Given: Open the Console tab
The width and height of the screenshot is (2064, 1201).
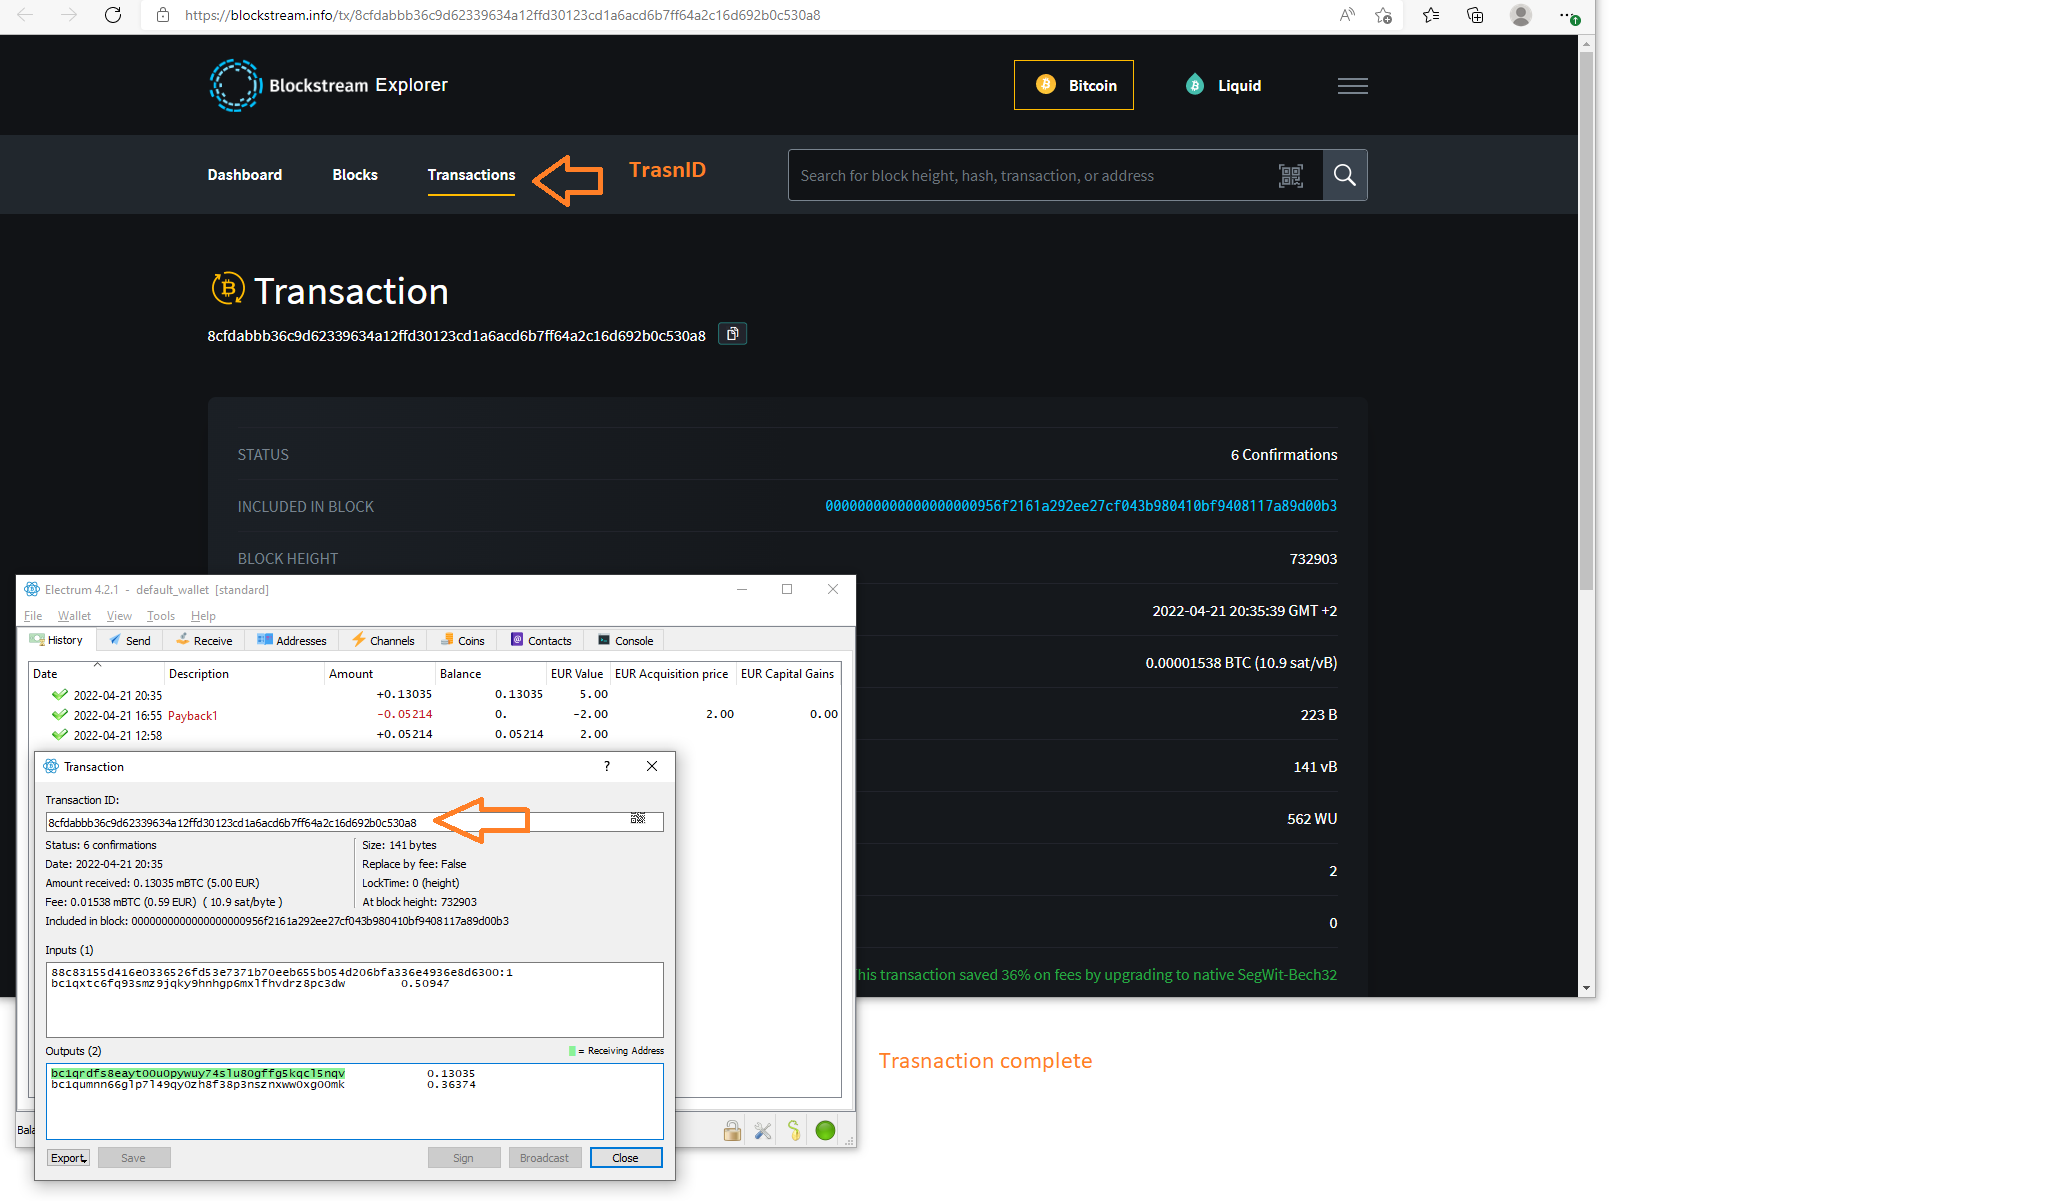Looking at the screenshot, I should 626,641.
